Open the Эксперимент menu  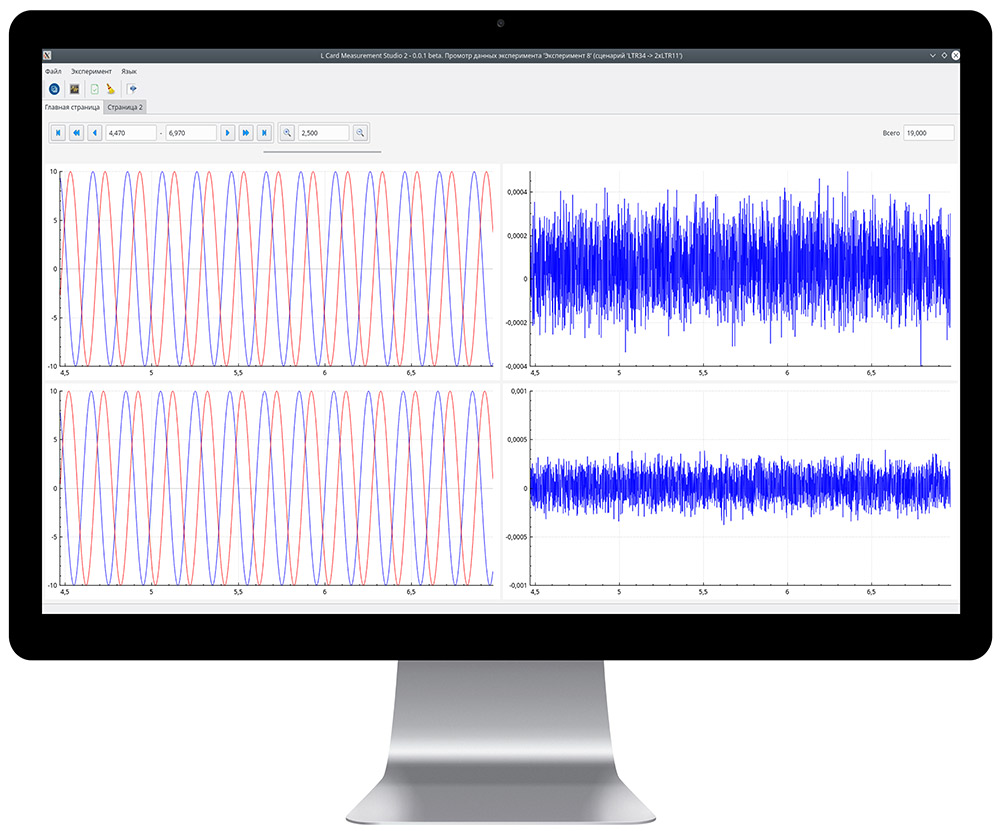[91, 72]
